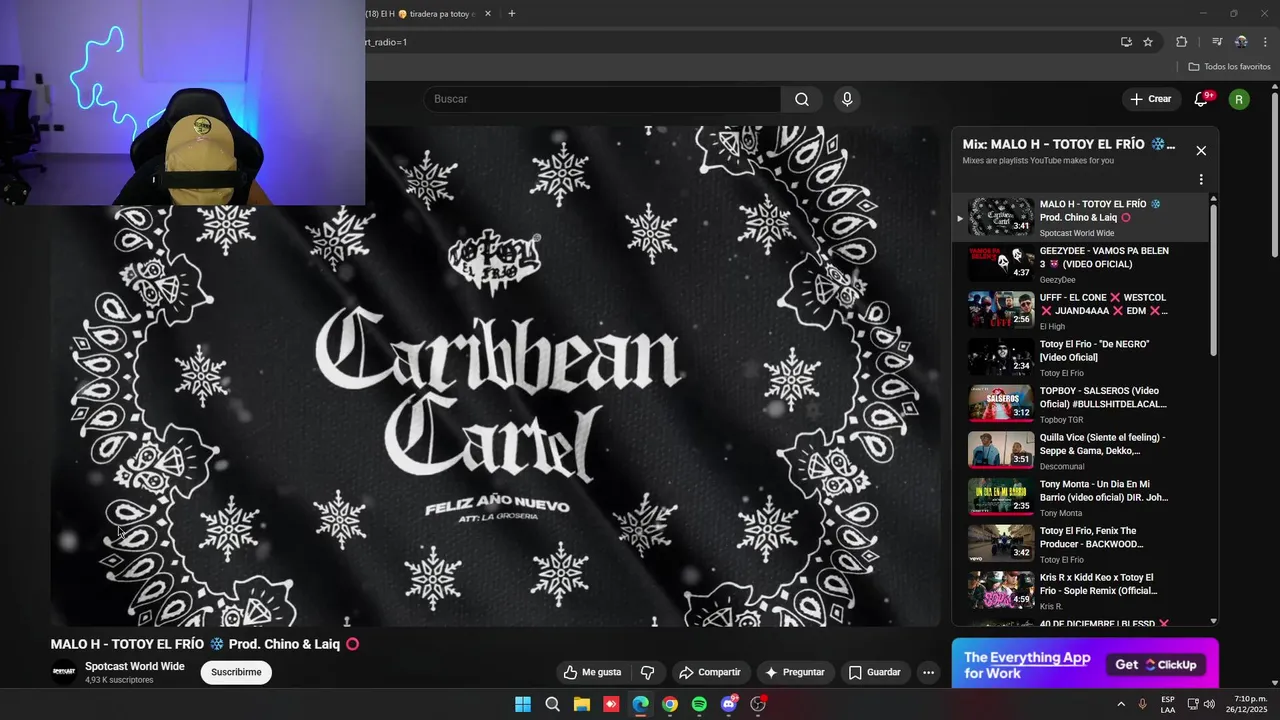
Task: Select Tony Monta - Un Dia En Mi Barrio
Action: (x=1080, y=498)
